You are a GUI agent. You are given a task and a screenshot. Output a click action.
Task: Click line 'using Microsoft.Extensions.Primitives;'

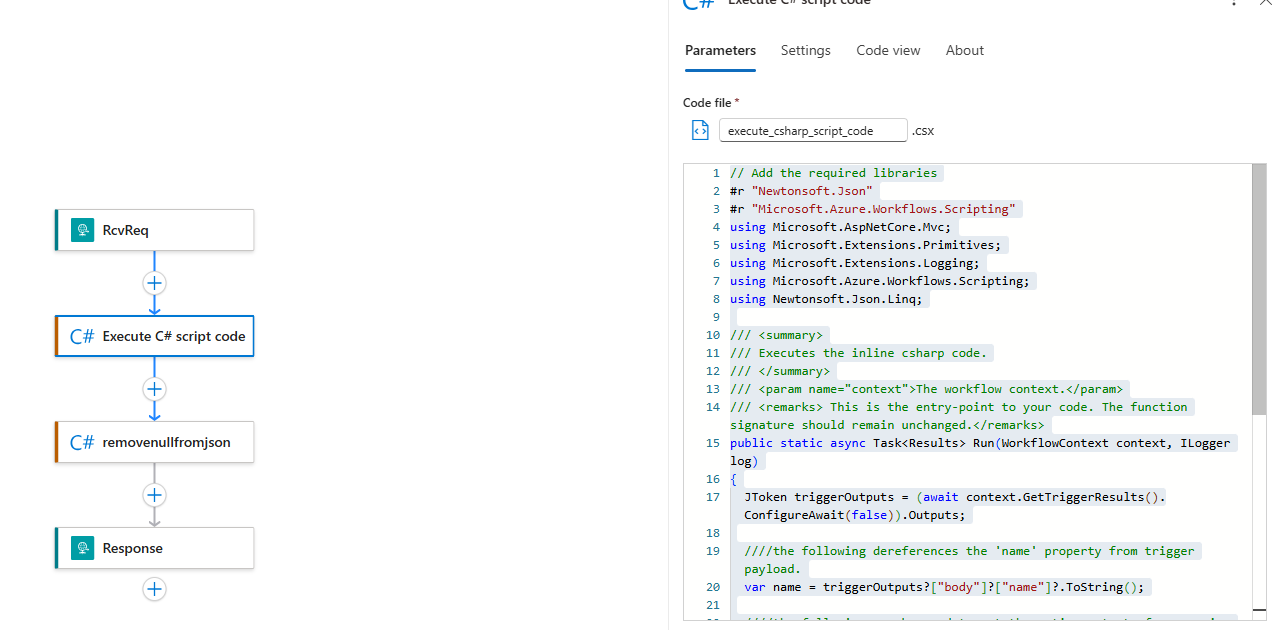coord(865,245)
